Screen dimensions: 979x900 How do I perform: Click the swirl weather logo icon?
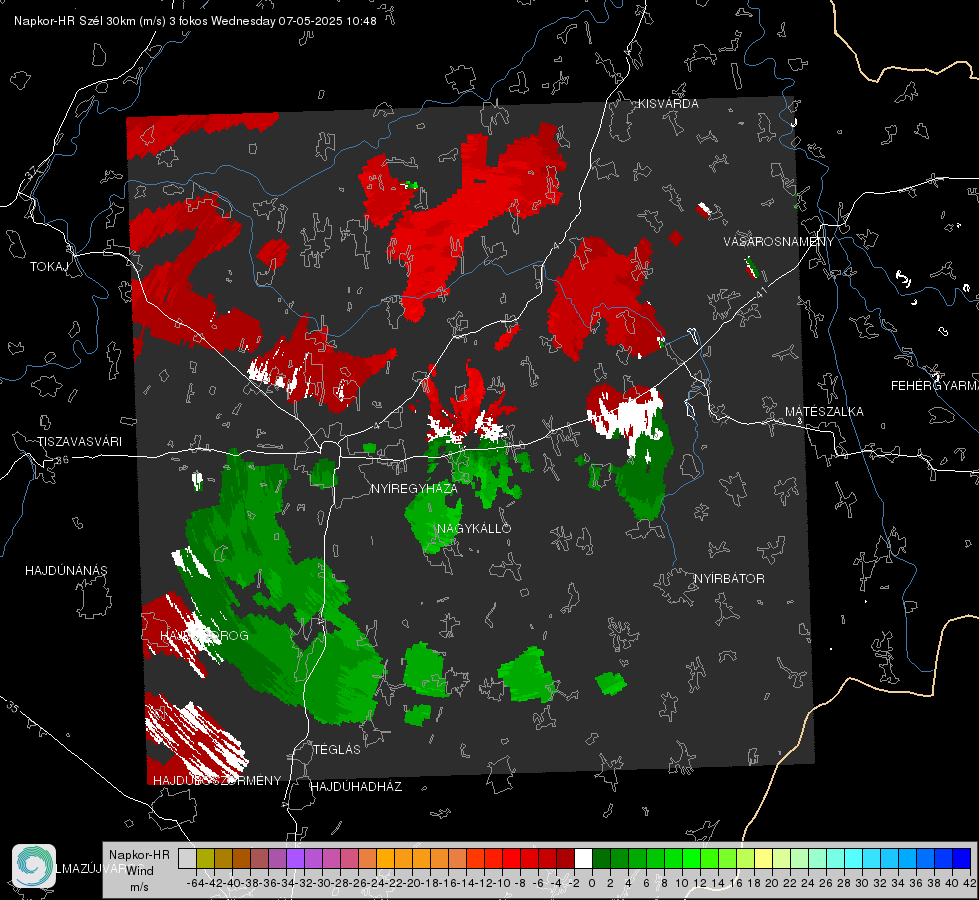tap(34, 866)
